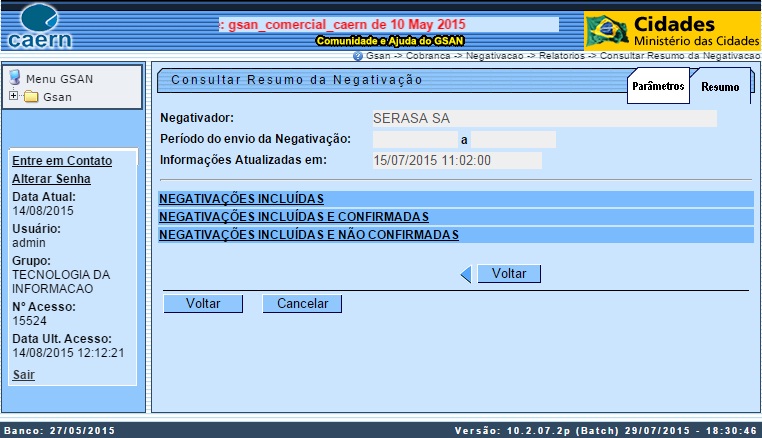The height and width of the screenshot is (438, 762).
Task: Expand NEGATIVAÇÕES INCLUÍDAS E CONFIRMADAS section
Action: [294, 217]
